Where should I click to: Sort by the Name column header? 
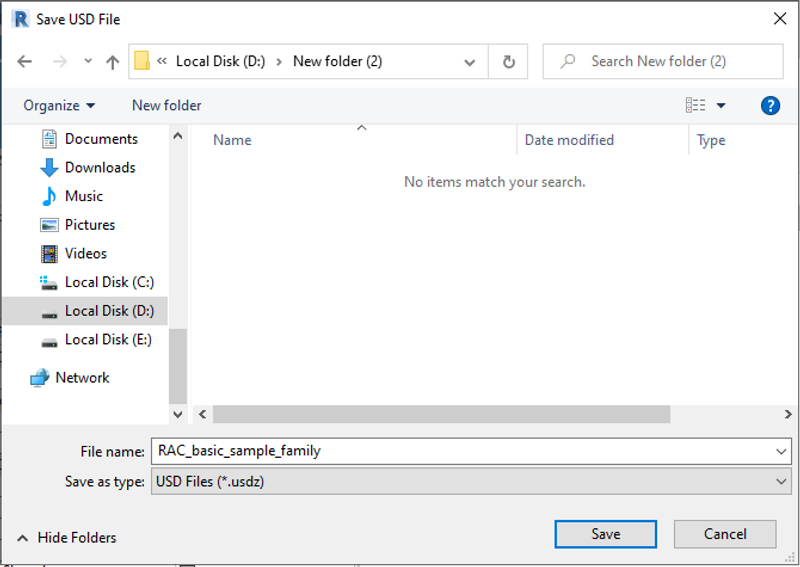pos(232,140)
